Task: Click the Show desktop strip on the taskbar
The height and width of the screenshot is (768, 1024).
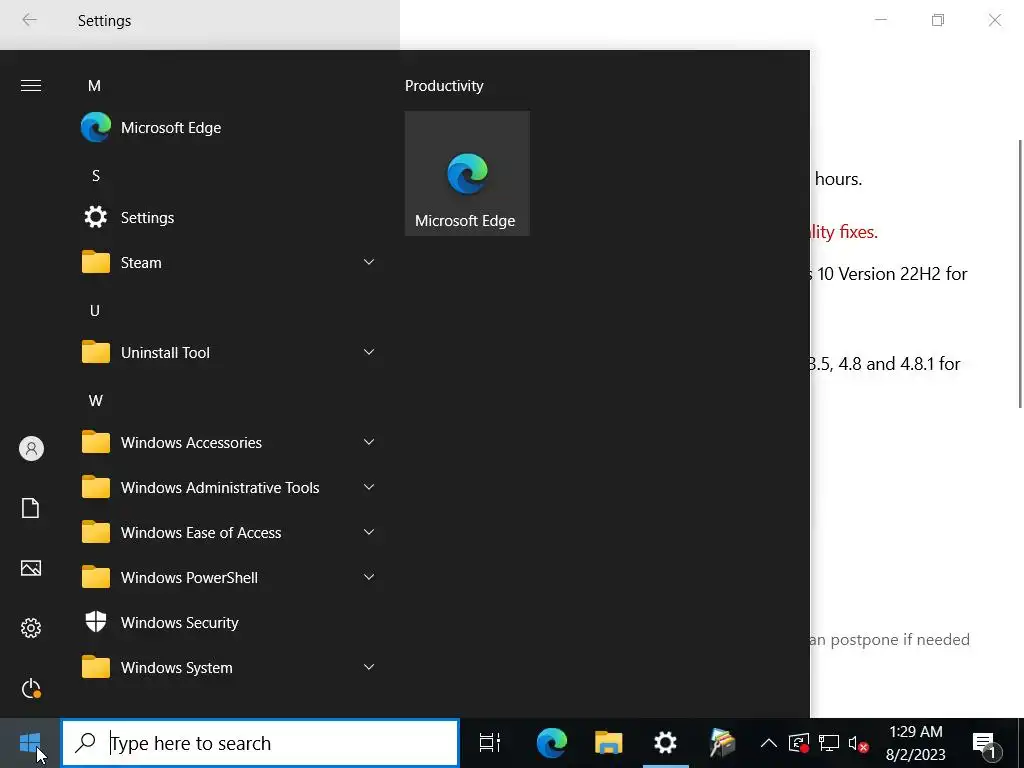Action: [1021, 743]
